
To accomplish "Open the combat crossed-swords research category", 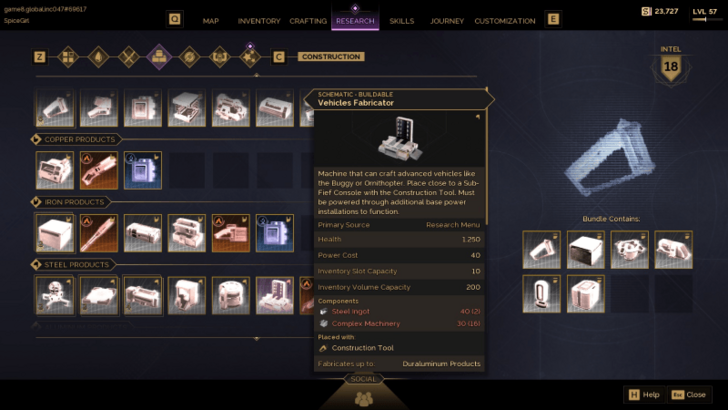I will 129,57.
